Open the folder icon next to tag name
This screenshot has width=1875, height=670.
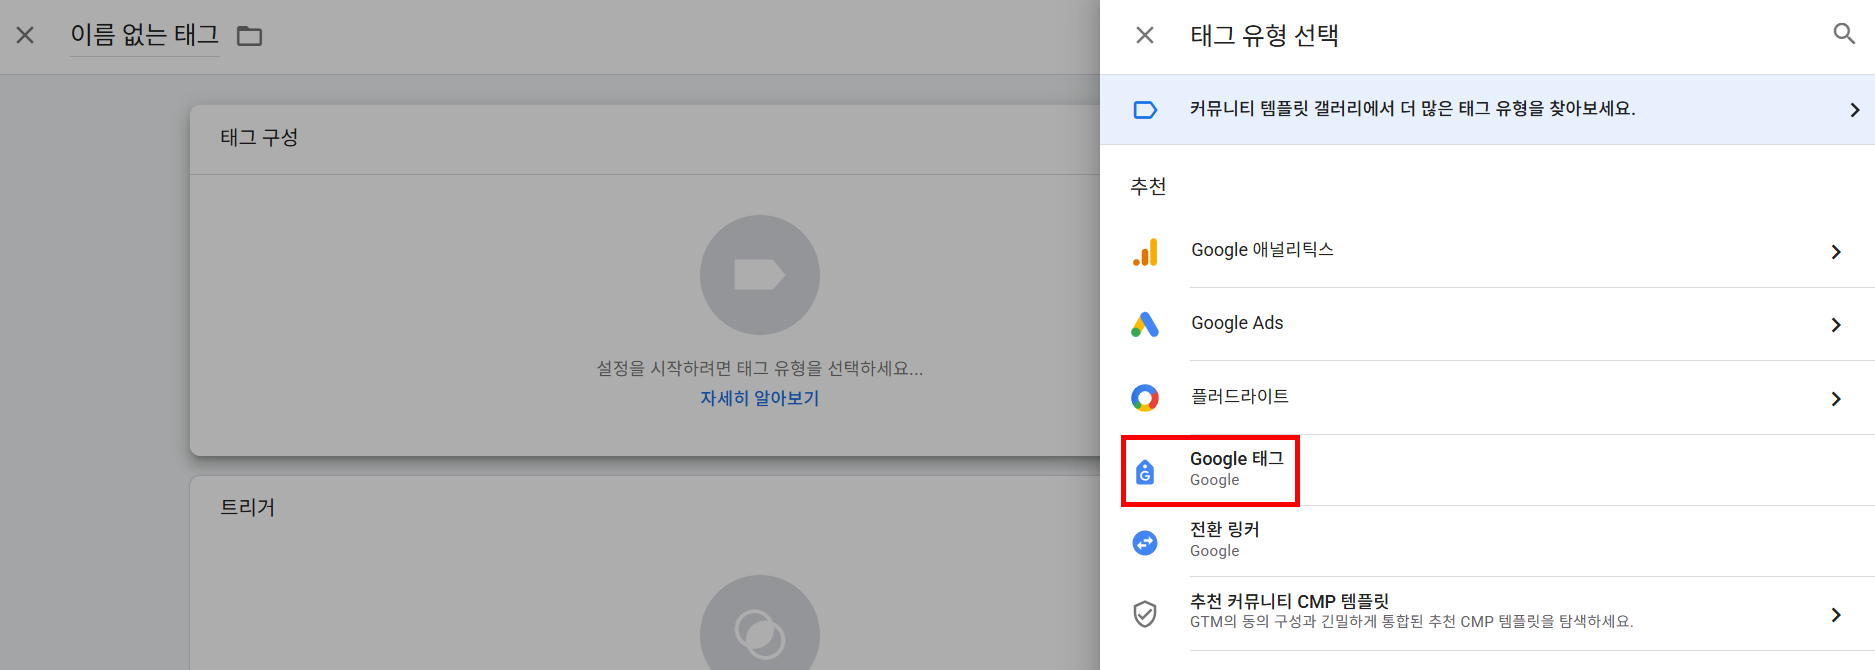(x=249, y=36)
